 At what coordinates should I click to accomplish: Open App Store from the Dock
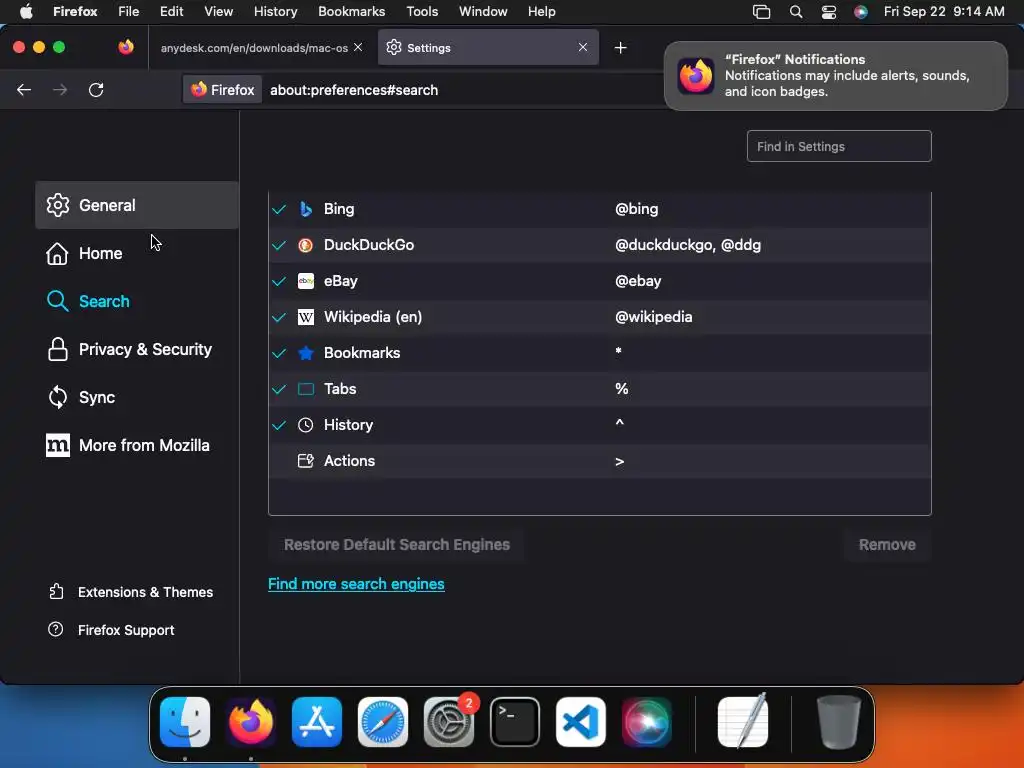click(x=317, y=722)
